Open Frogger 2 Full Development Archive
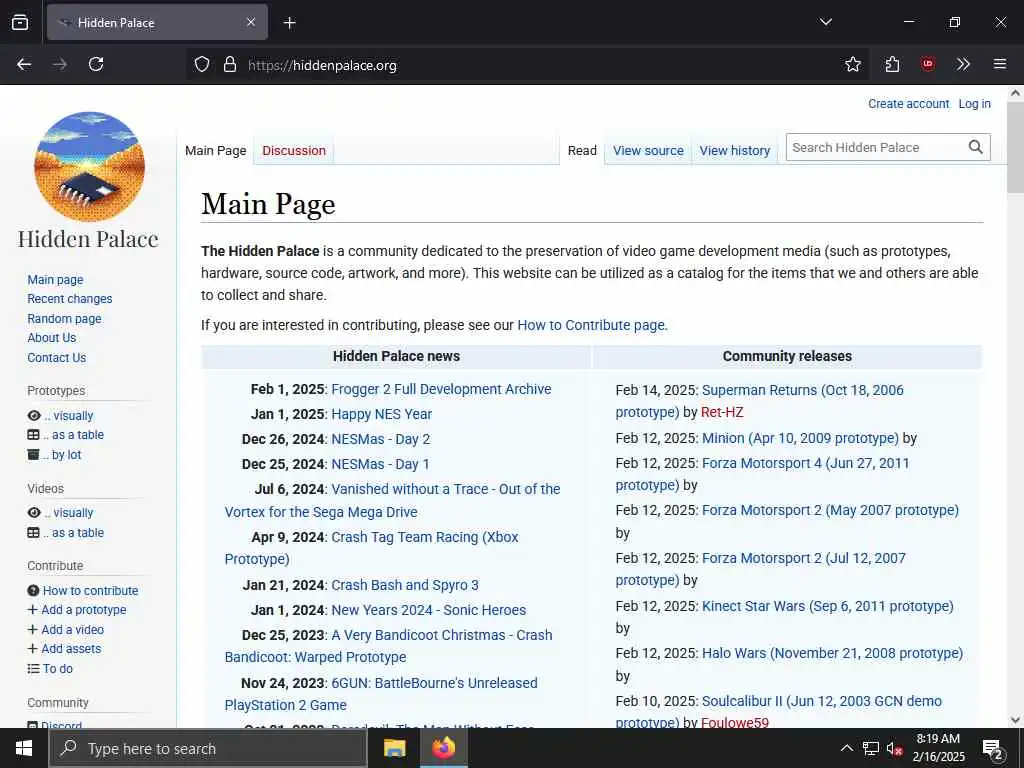Image resolution: width=1024 pixels, height=768 pixels. 441,389
